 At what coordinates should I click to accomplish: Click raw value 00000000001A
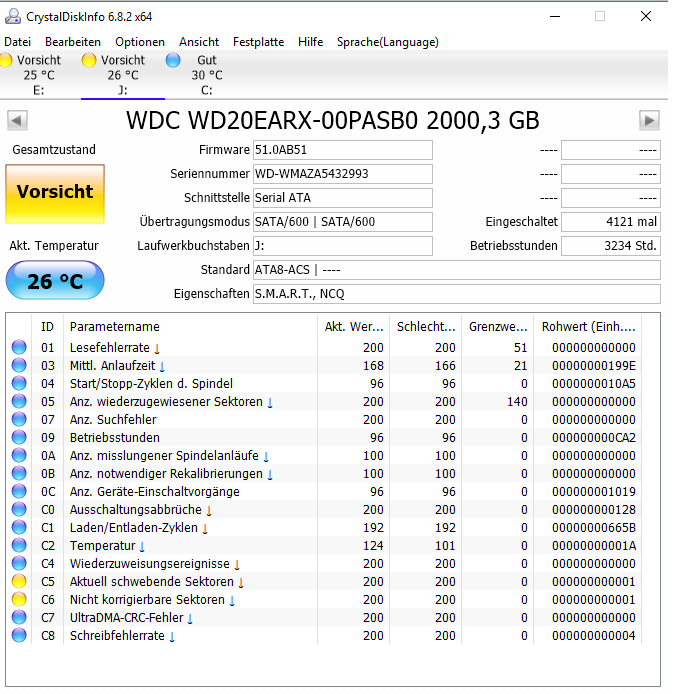[594, 545]
